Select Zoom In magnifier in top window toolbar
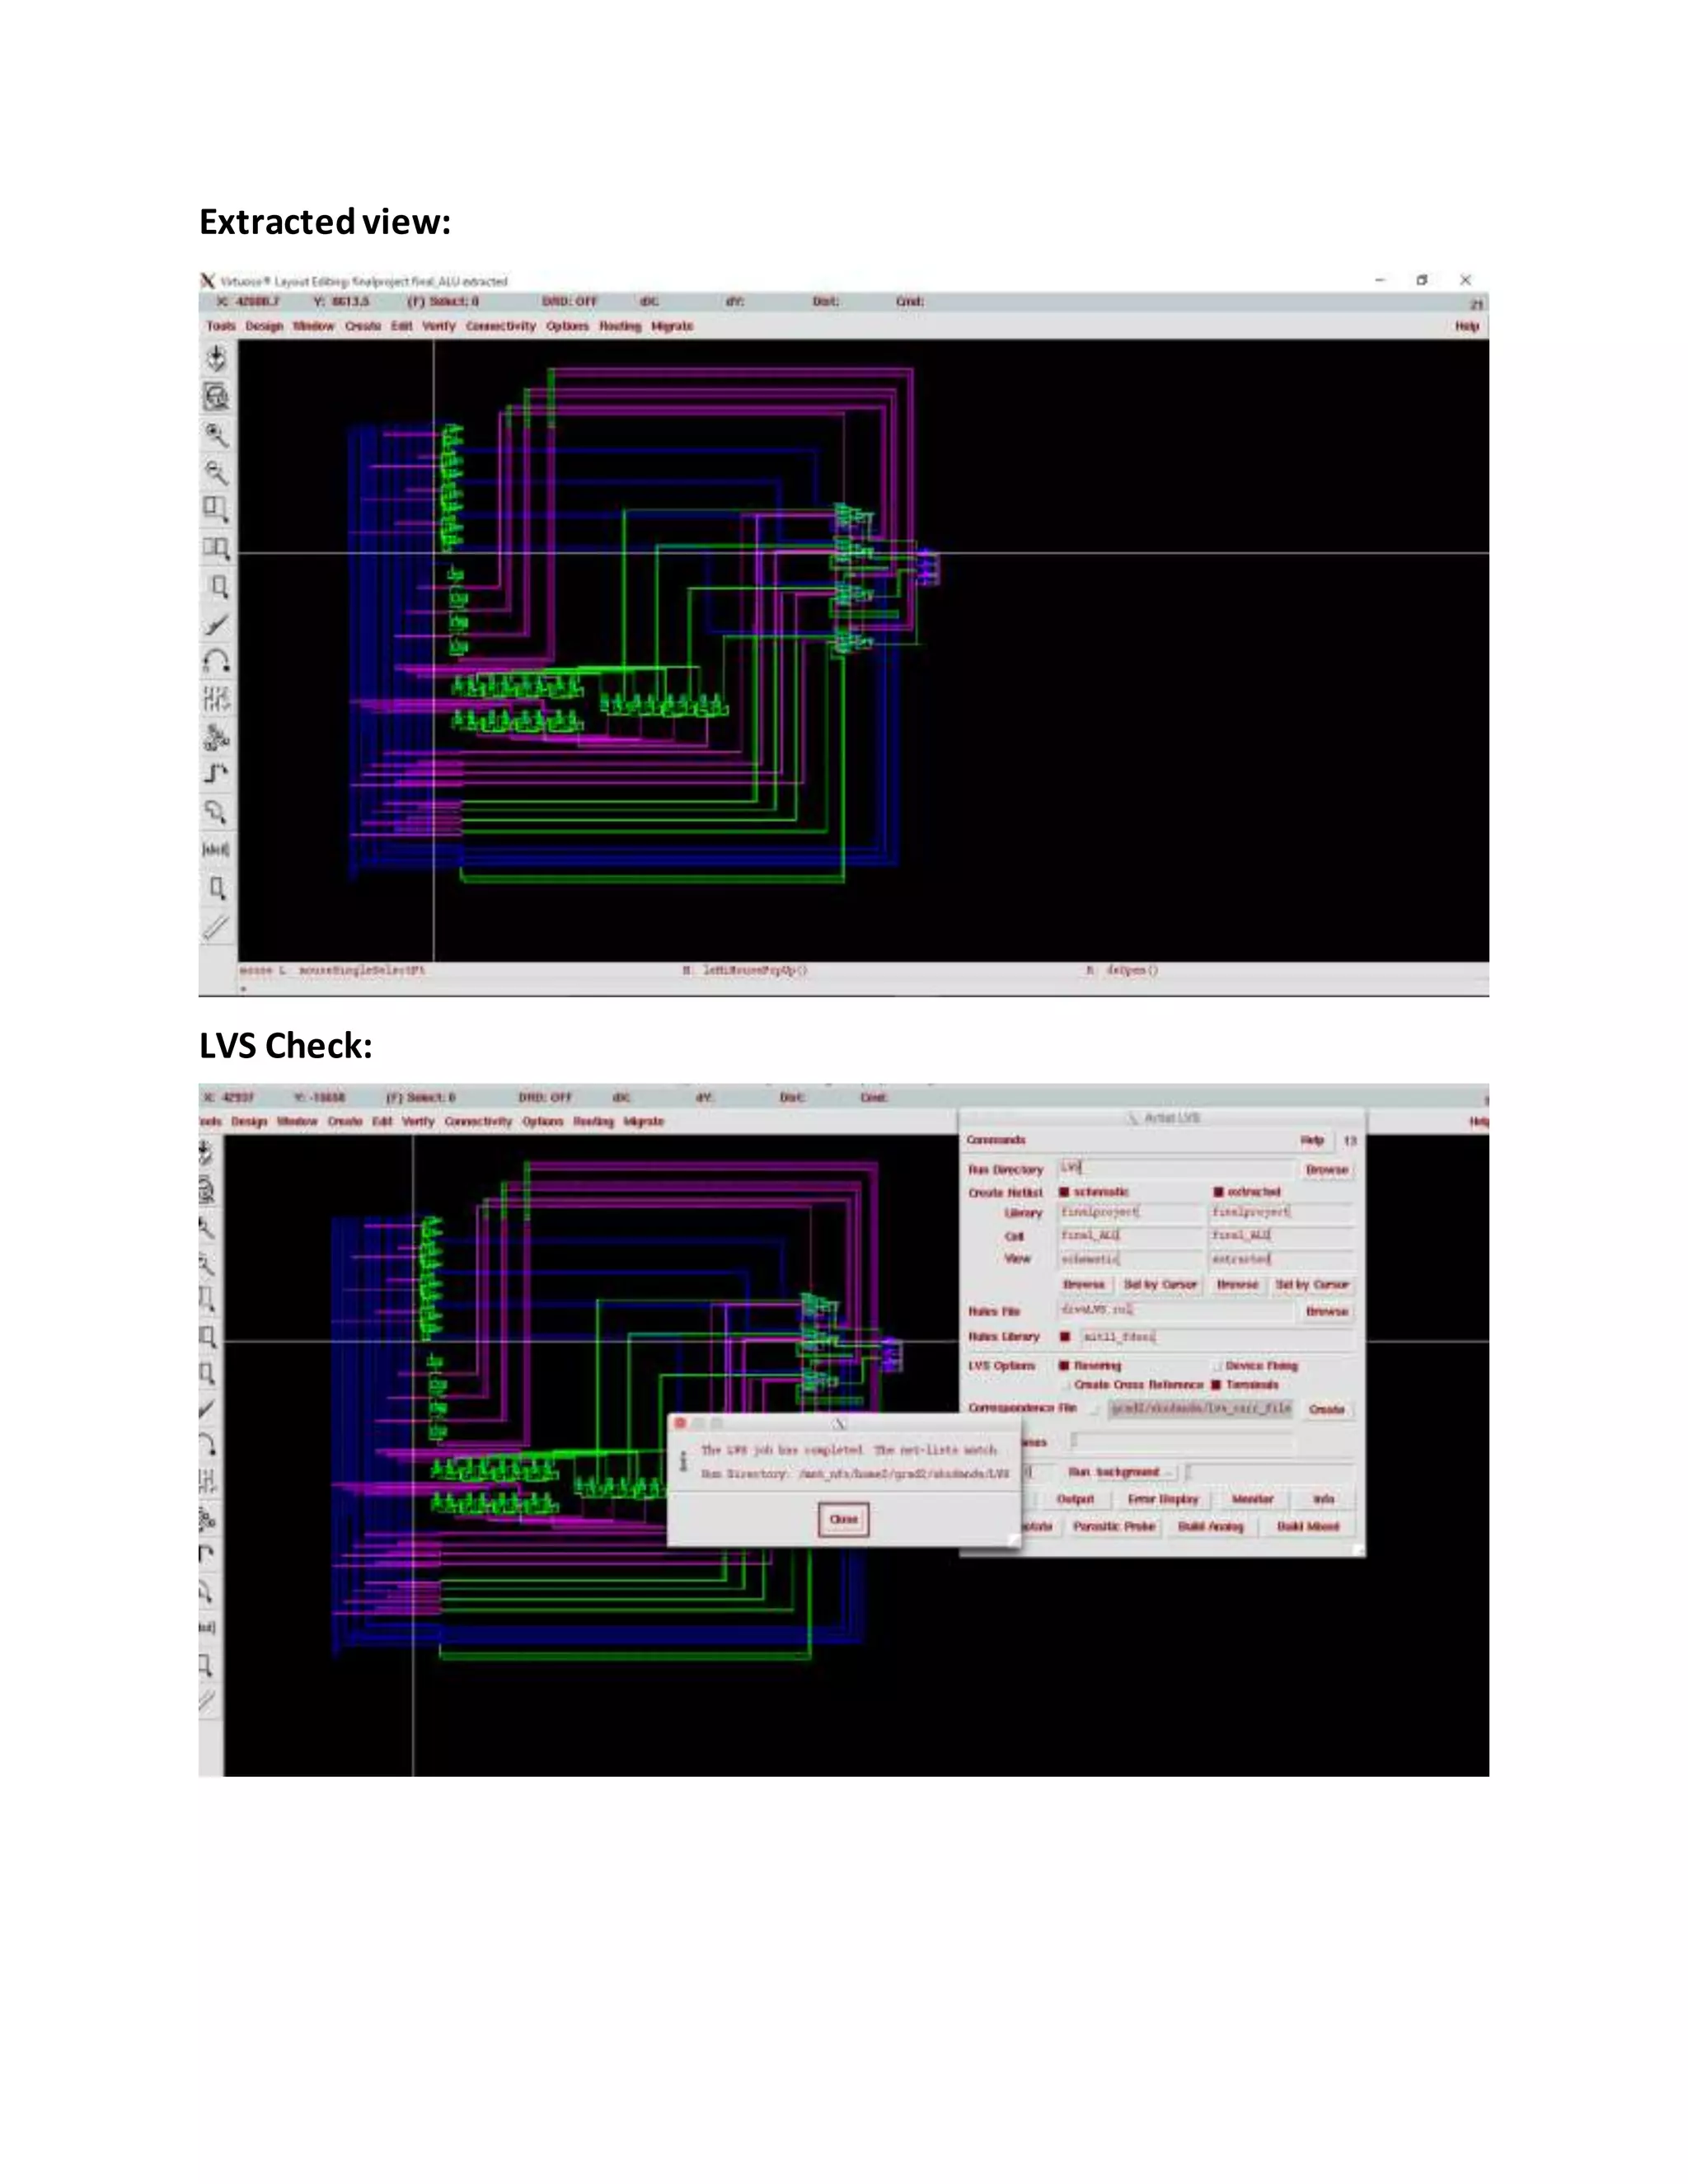The image size is (1688, 2184). tap(216, 434)
